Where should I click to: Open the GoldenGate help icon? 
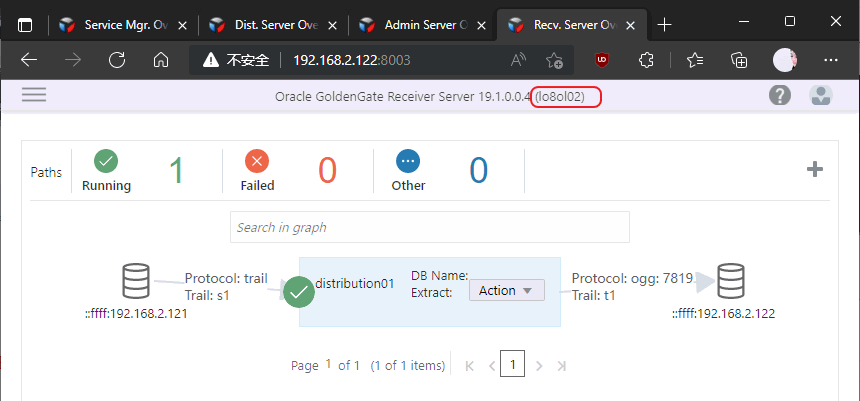point(779,95)
